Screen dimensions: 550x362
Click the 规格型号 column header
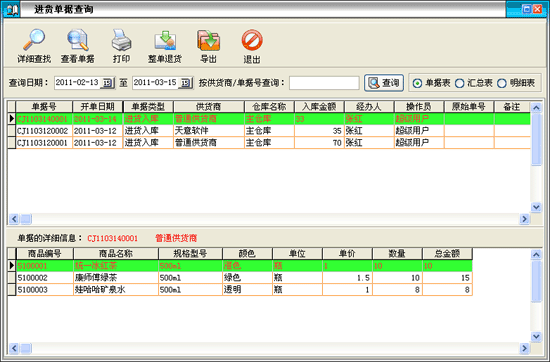[x=190, y=254]
